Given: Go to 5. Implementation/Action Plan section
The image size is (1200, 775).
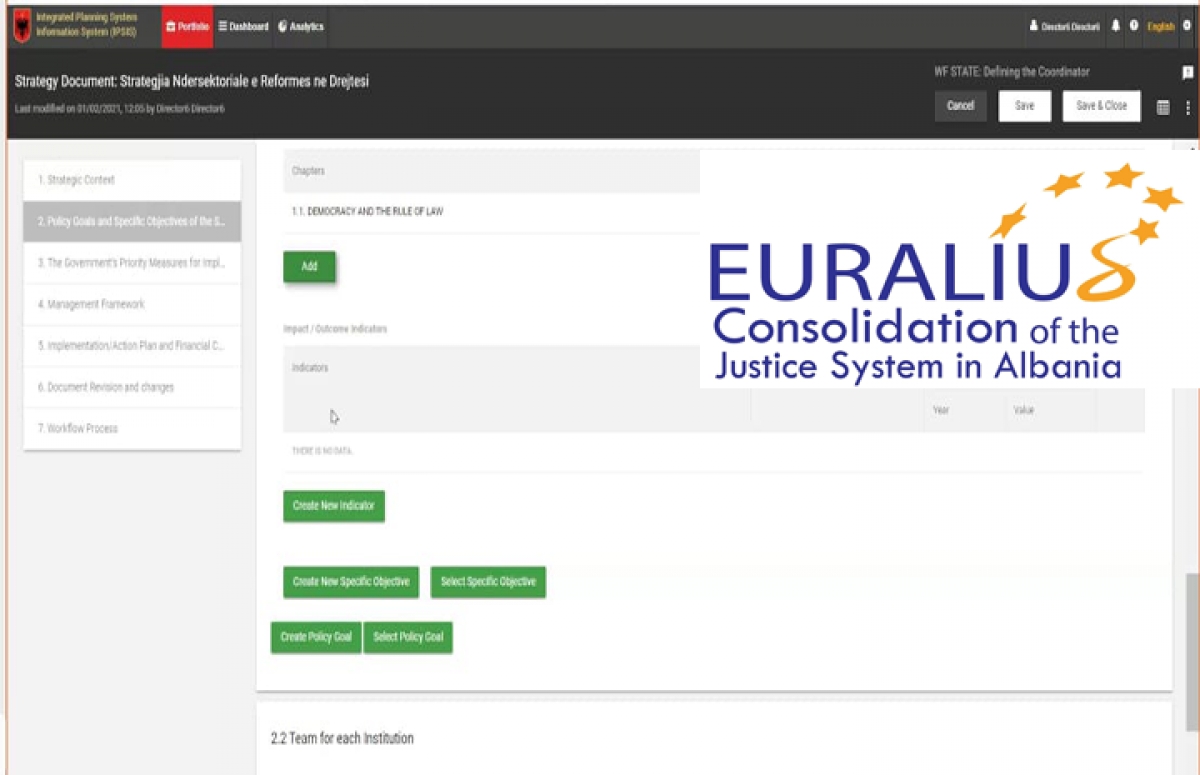Looking at the screenshot, I should [x=132, y=346].
